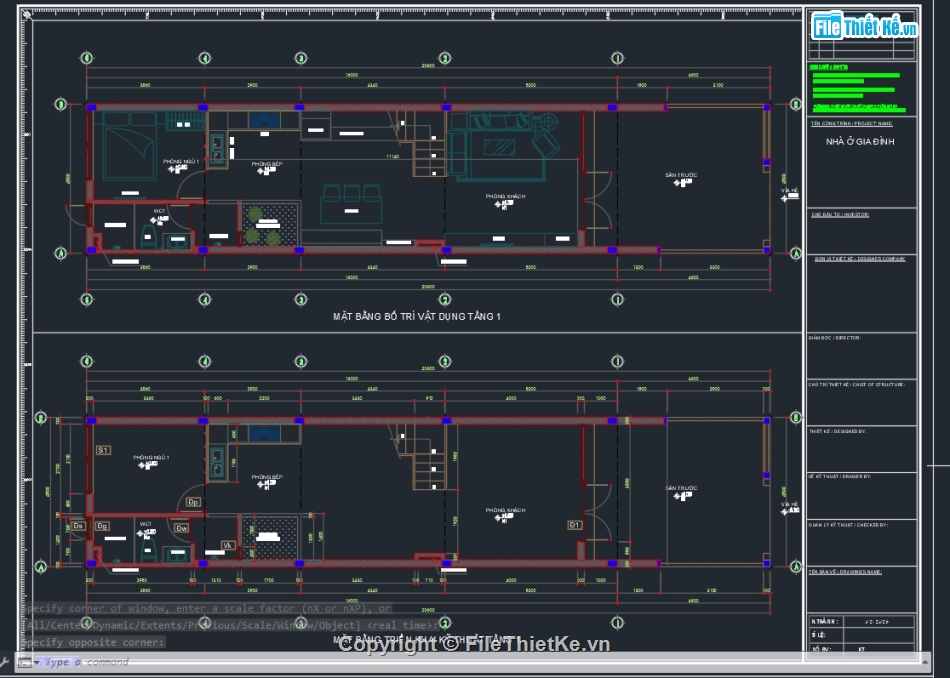Select title 'MẶT BẰNG BỐ TRÍ VẬT DỤNG TẦNG 1'
This screenshot has width=950, height=678.
417,316
